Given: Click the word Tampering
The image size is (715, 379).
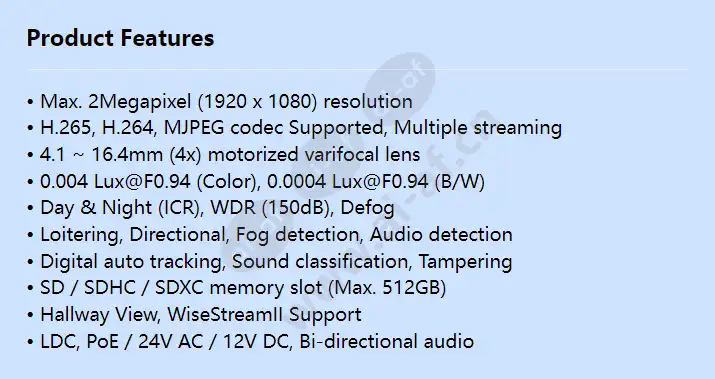Looking at the screenshot, I should 465,262.
